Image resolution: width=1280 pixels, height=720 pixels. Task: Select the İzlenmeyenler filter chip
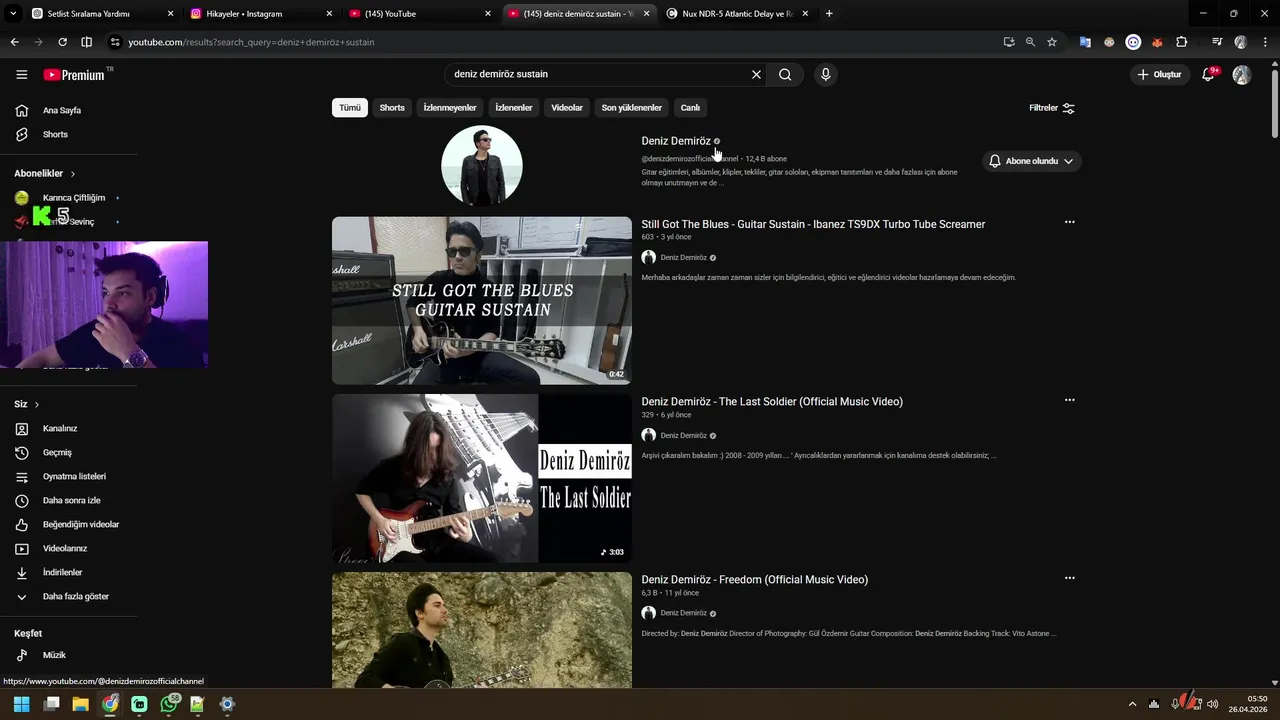450,107
